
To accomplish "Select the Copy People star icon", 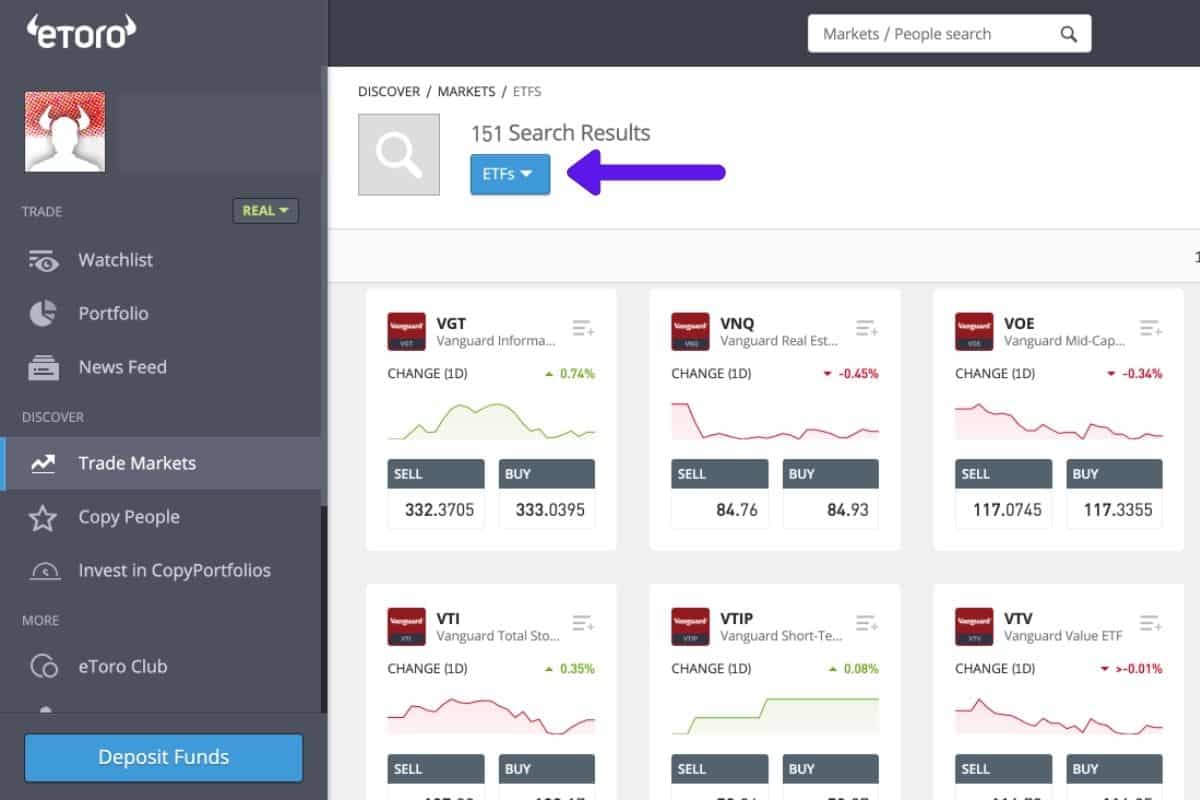I will [42, 517].
